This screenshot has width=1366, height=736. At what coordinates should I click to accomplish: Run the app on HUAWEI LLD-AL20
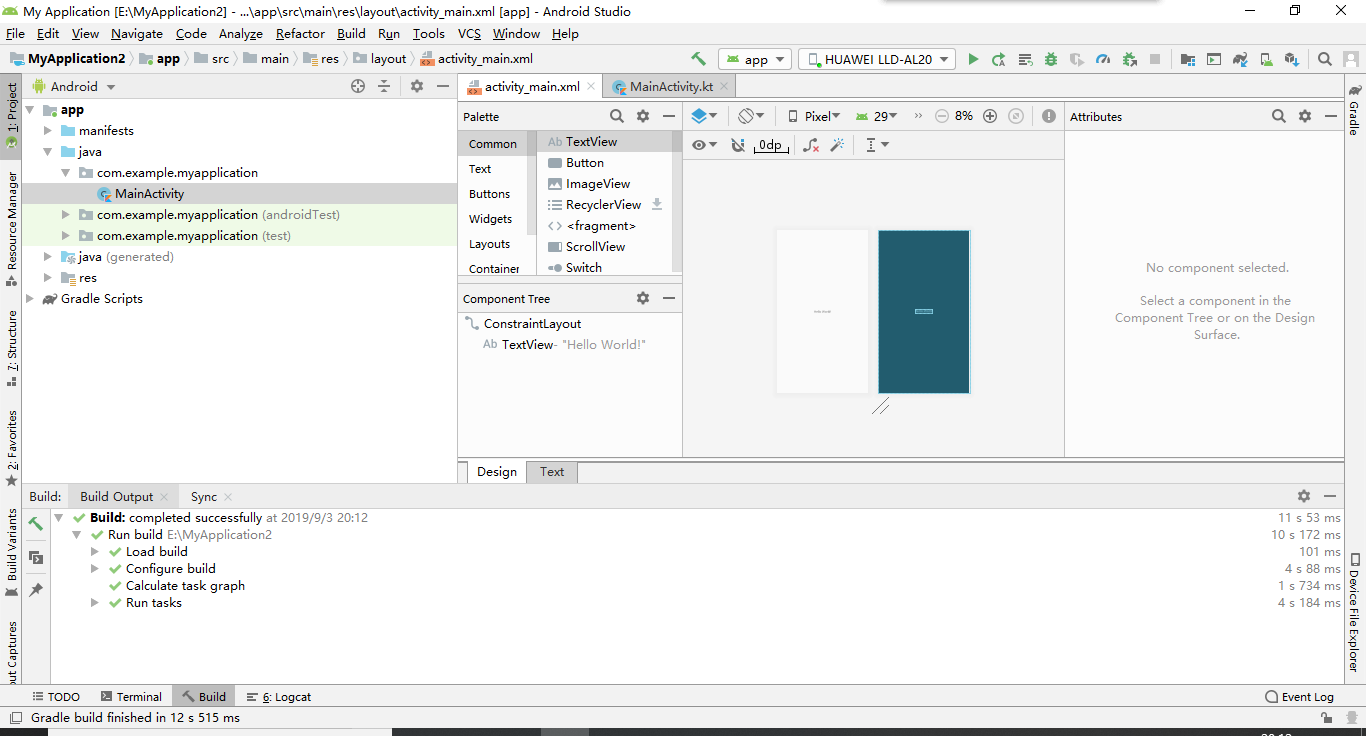tap(973, 59)
